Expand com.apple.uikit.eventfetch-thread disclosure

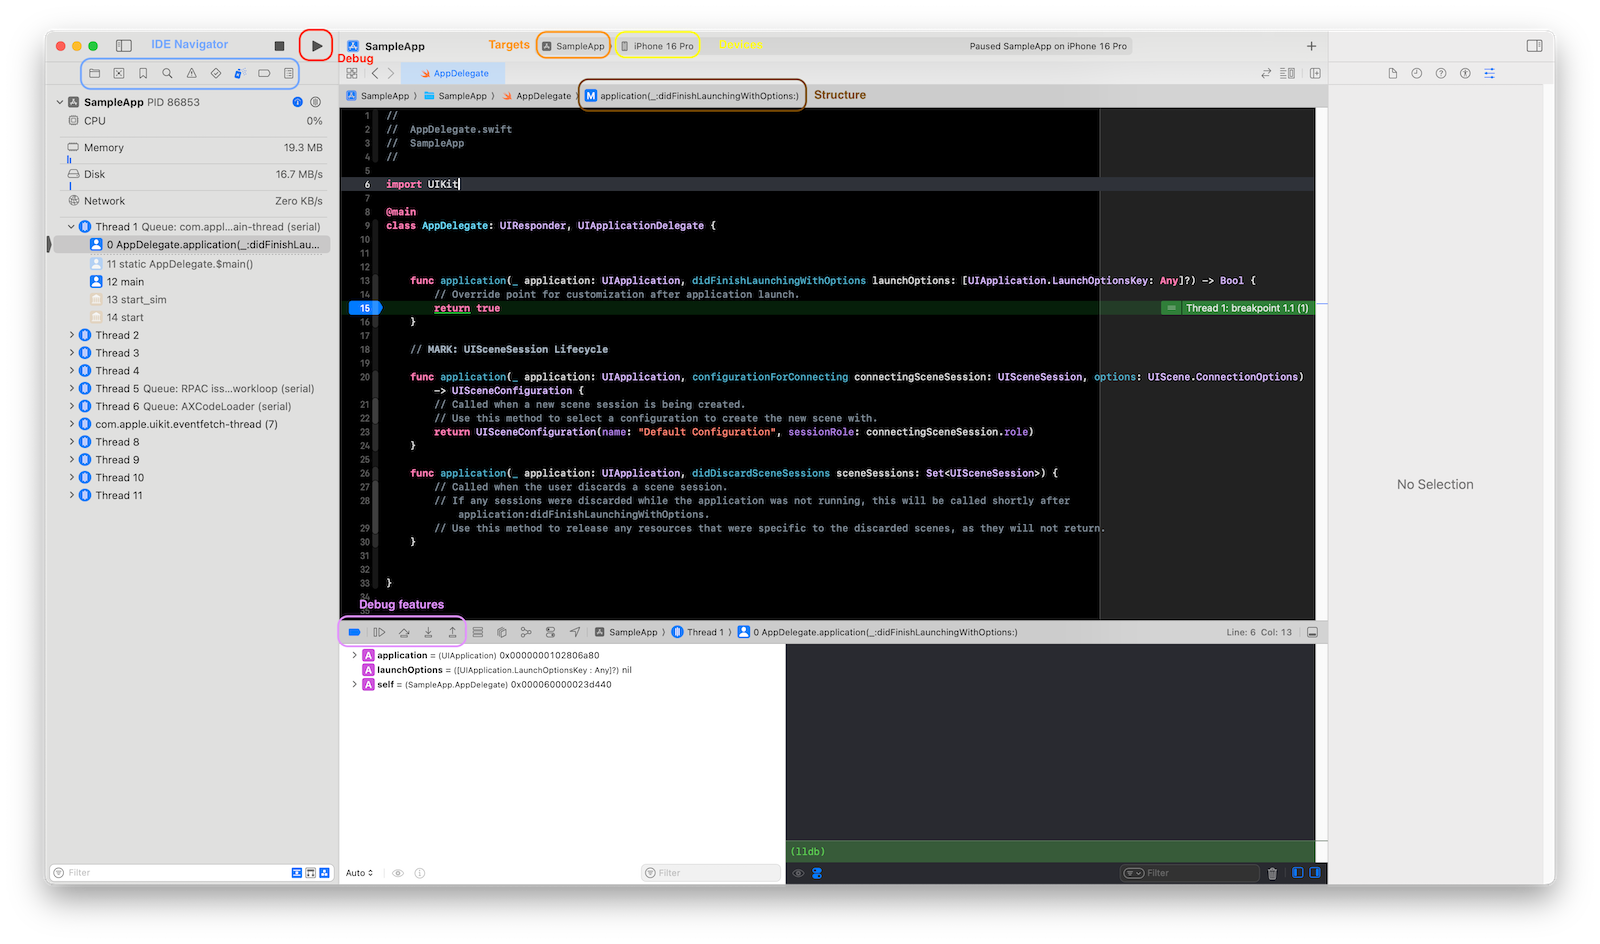tap(71, 424)
